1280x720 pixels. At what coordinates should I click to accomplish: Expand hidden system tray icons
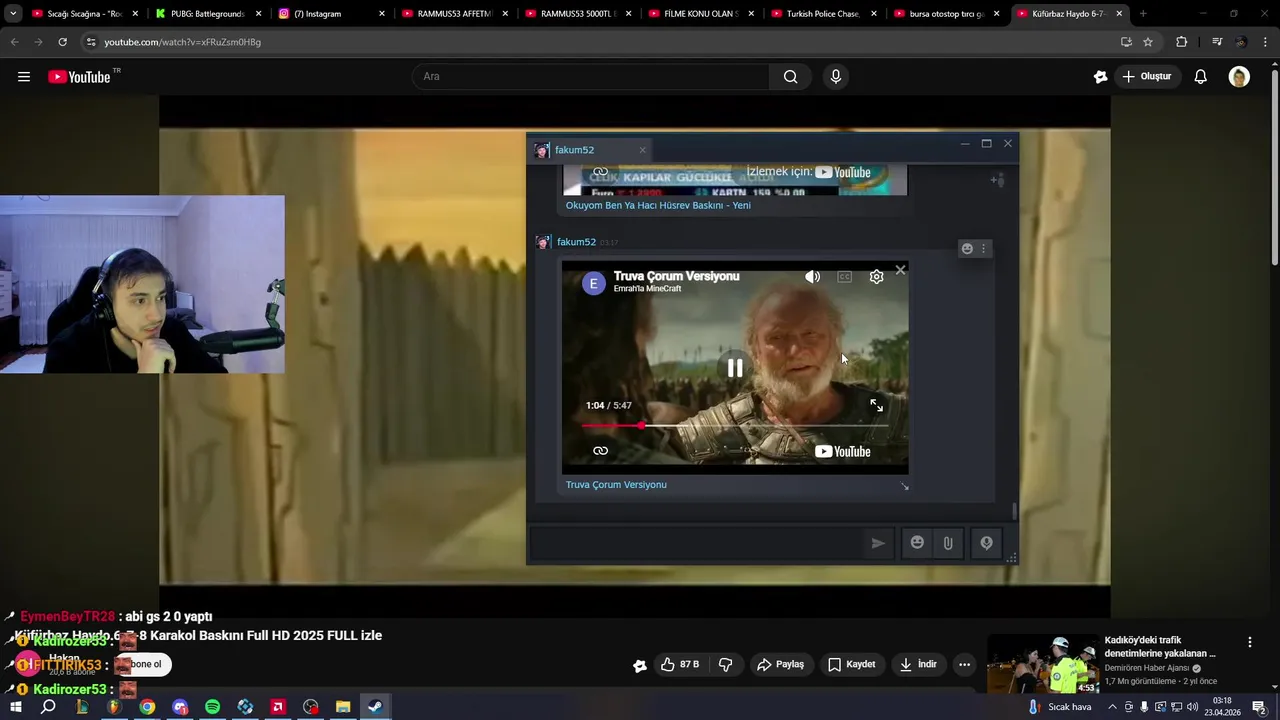1112,707
